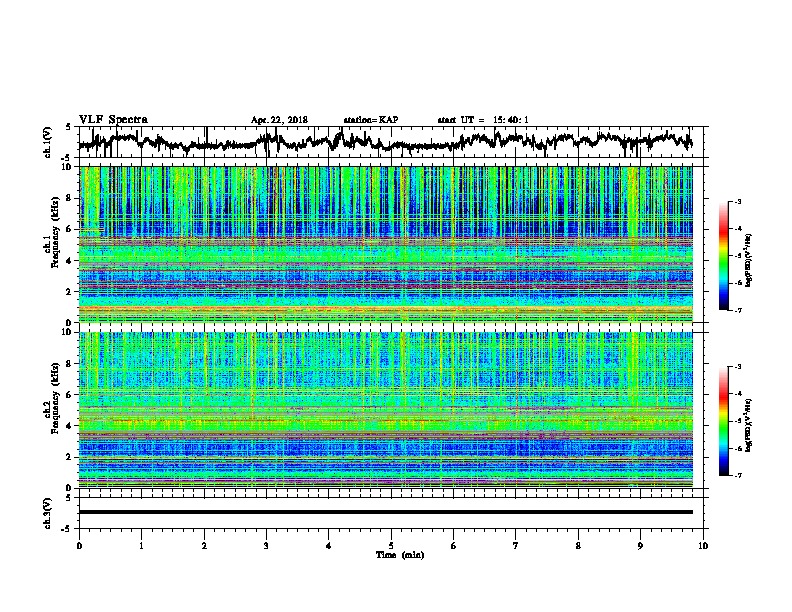Click time axis tick label "6"

(x=454, y=546)
